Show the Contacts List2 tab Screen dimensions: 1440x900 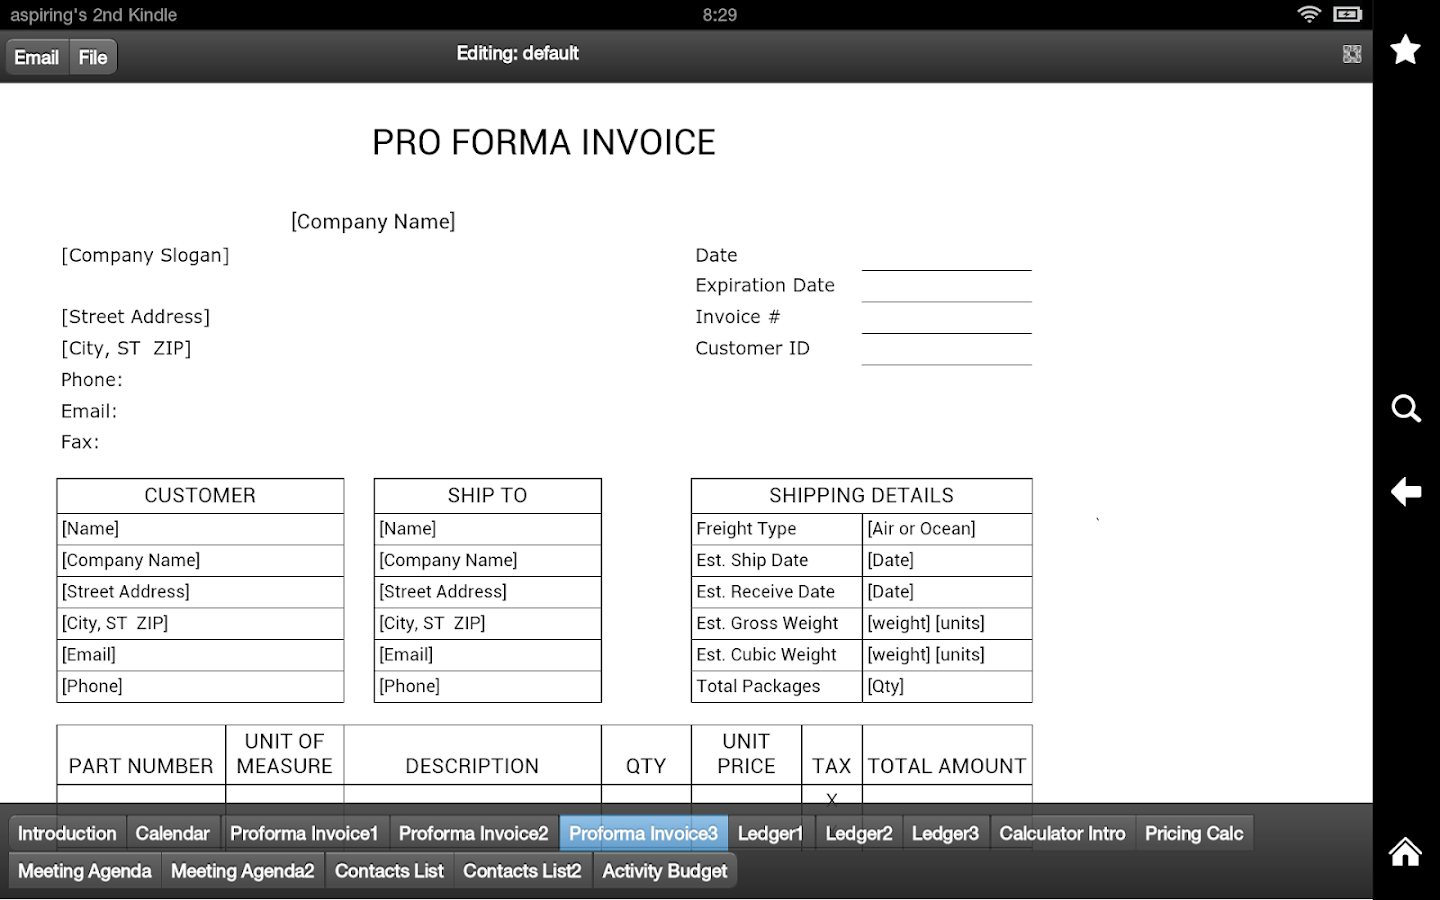523,871
